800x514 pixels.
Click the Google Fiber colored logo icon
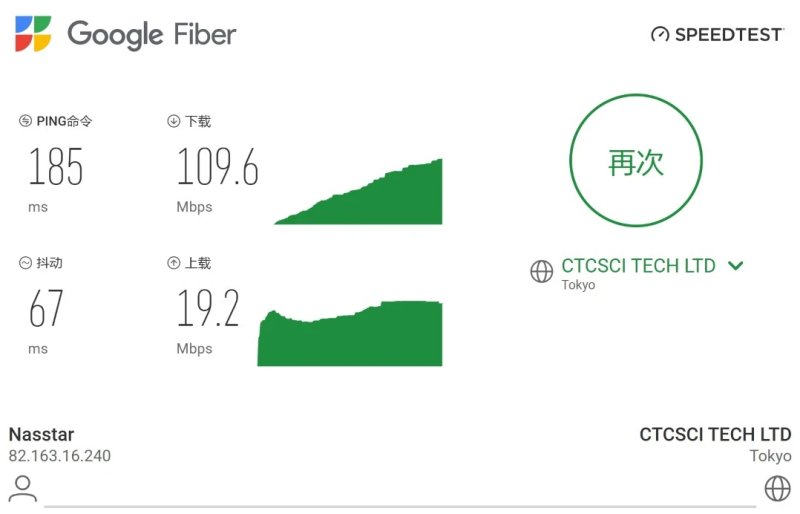(33, 34)
